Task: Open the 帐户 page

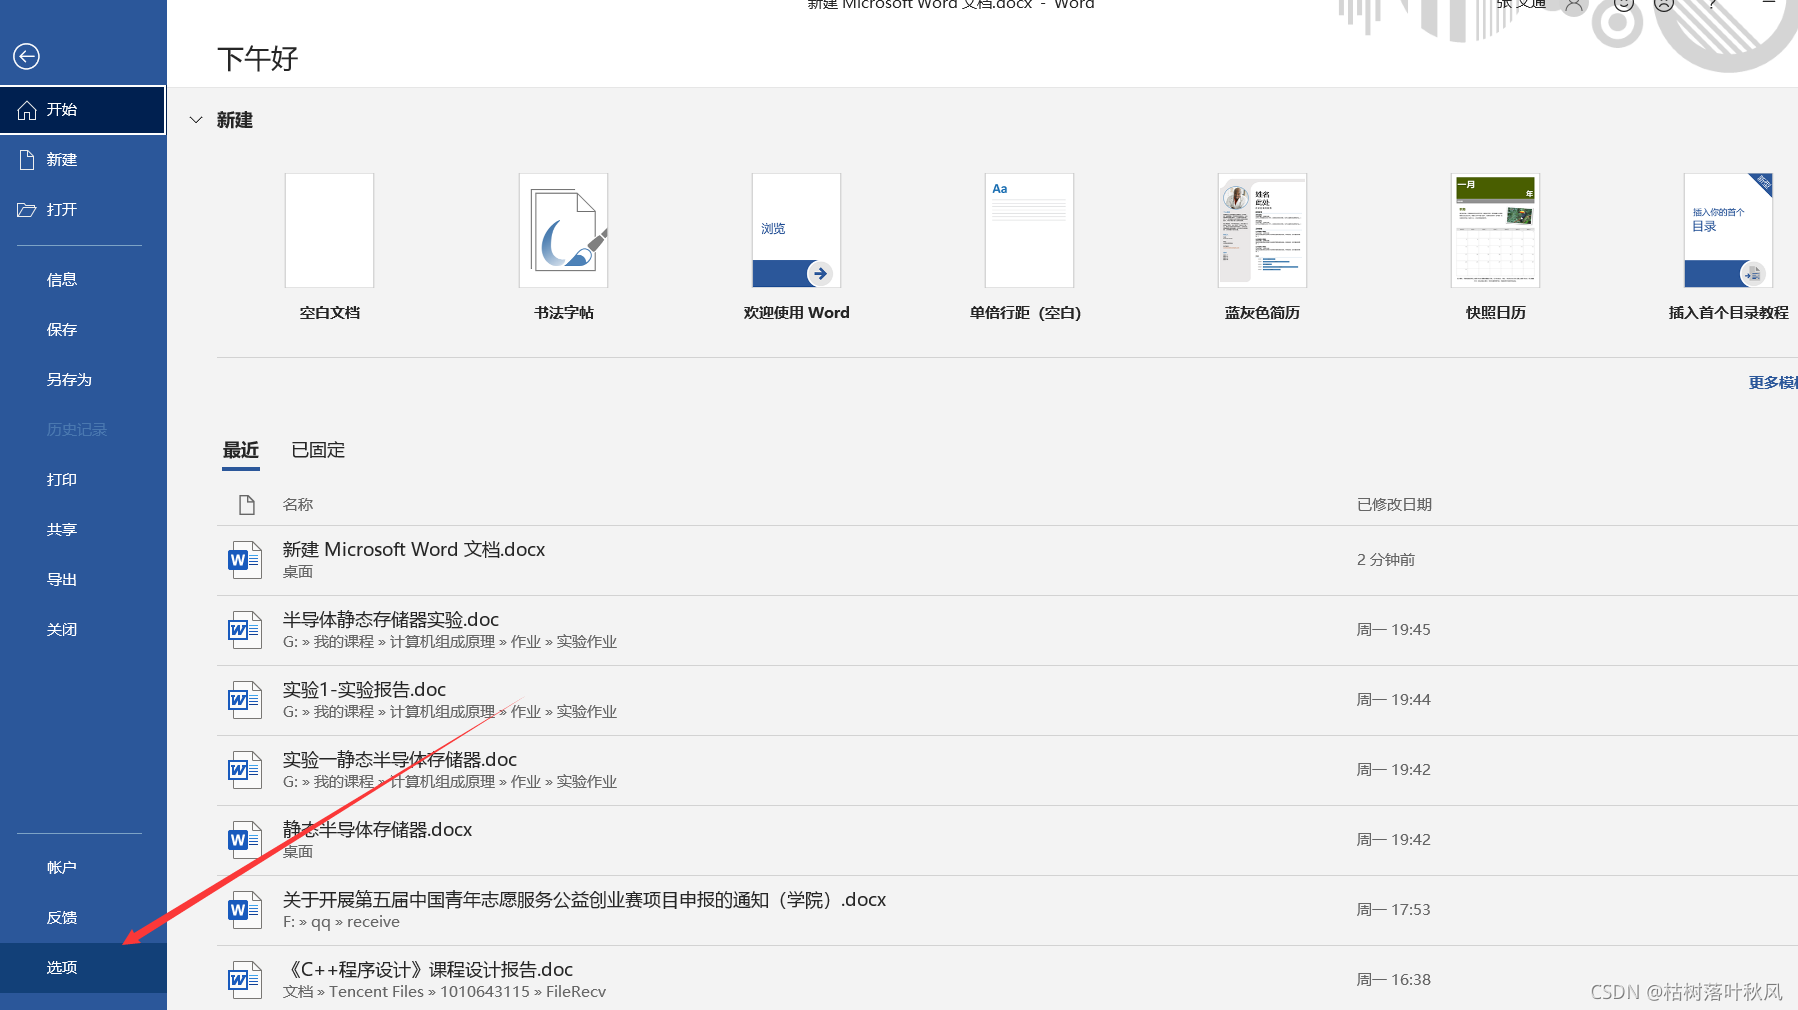Action: coord(83,868)
